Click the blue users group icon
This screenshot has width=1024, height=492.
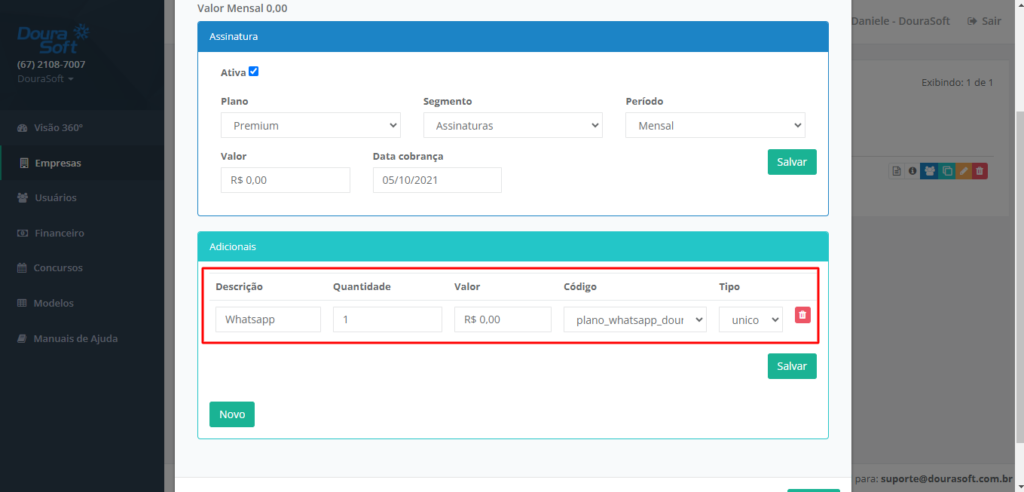point(929,171)
